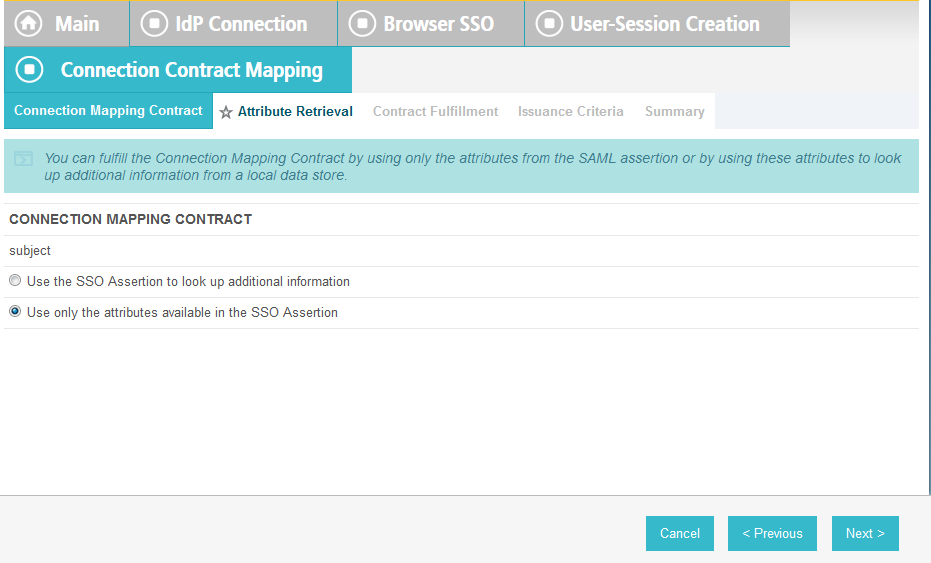The image size is (931, 563).
Task: Click the User-Session Creation circle step icon
Action: coord(549,24)
